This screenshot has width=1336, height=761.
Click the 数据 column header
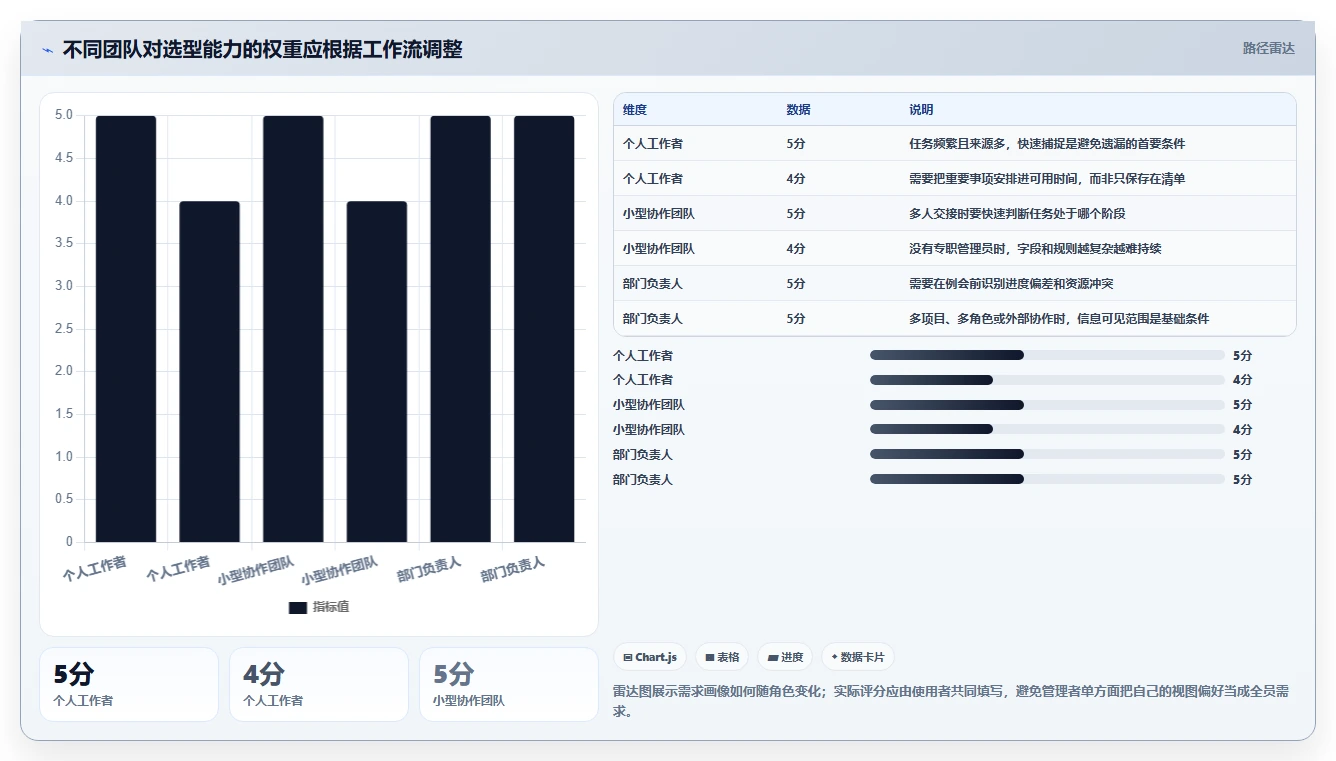click(799, 110)
